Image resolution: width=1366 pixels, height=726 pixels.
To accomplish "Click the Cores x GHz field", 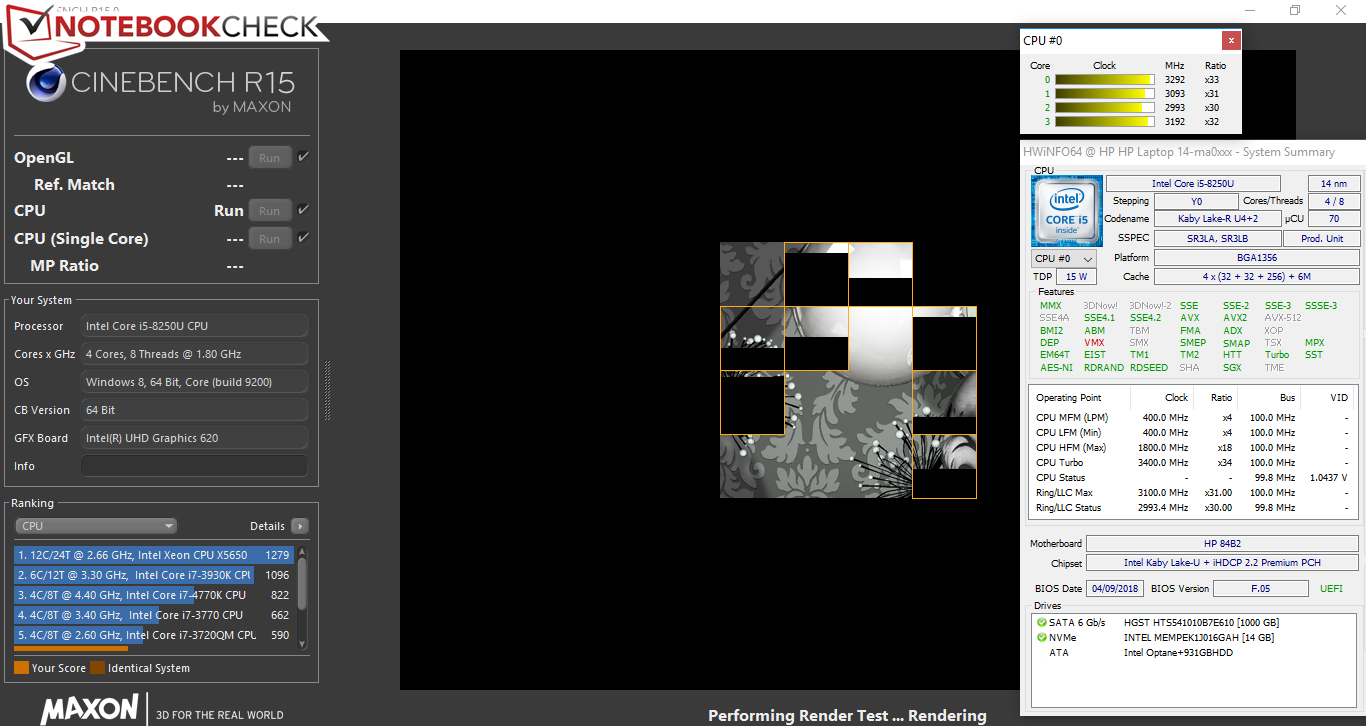I will [x=194, y=354].
